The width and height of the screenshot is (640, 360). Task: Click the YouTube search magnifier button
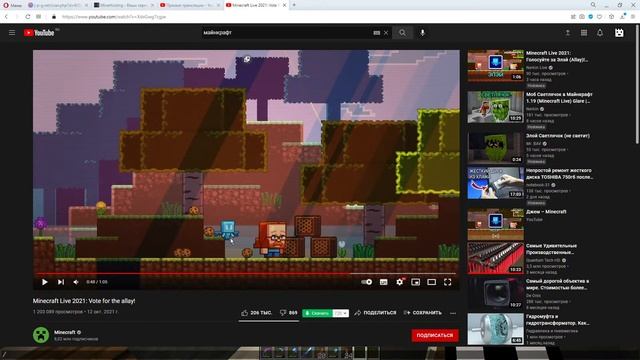coord(402,33)
